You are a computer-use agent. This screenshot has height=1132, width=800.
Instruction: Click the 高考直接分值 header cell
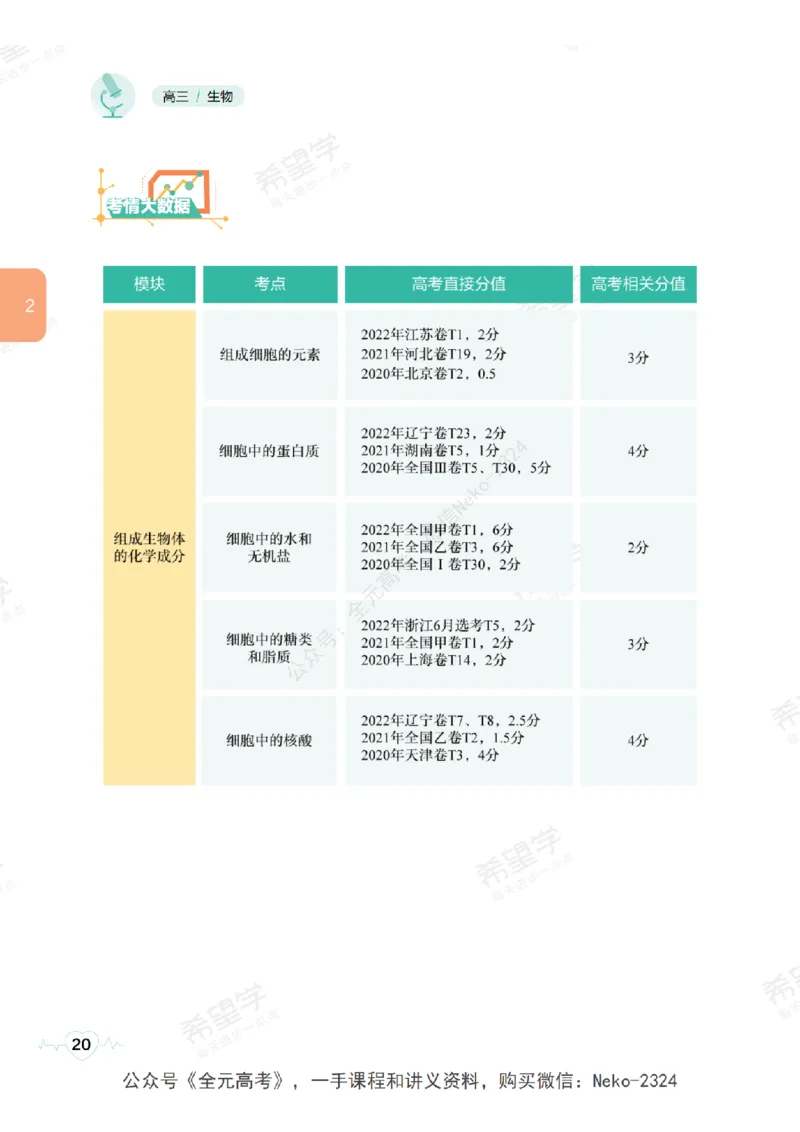pyautogui.click(x=458, y=284)
